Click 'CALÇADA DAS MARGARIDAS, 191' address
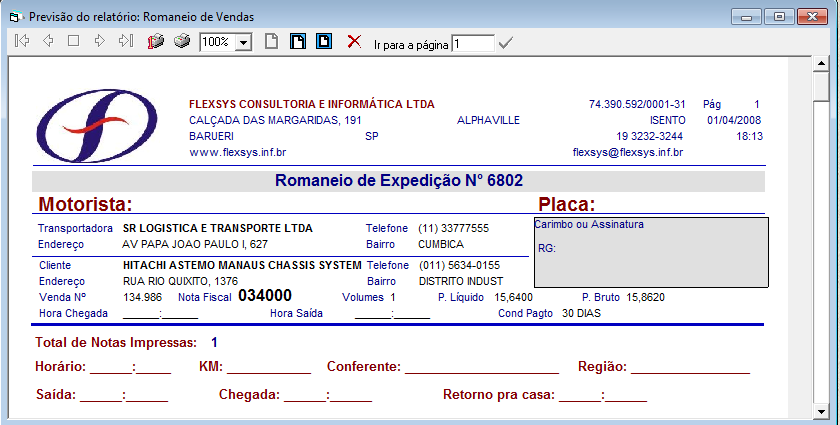840x425 pixels. tap(275, 121)
